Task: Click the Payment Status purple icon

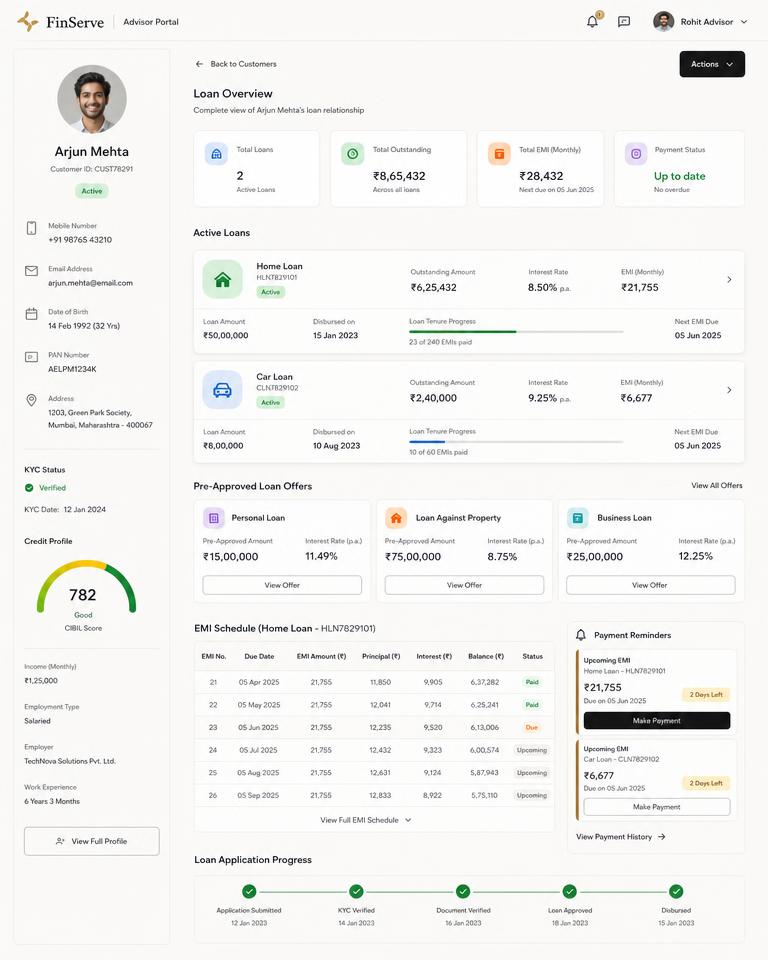Action: 636,154
